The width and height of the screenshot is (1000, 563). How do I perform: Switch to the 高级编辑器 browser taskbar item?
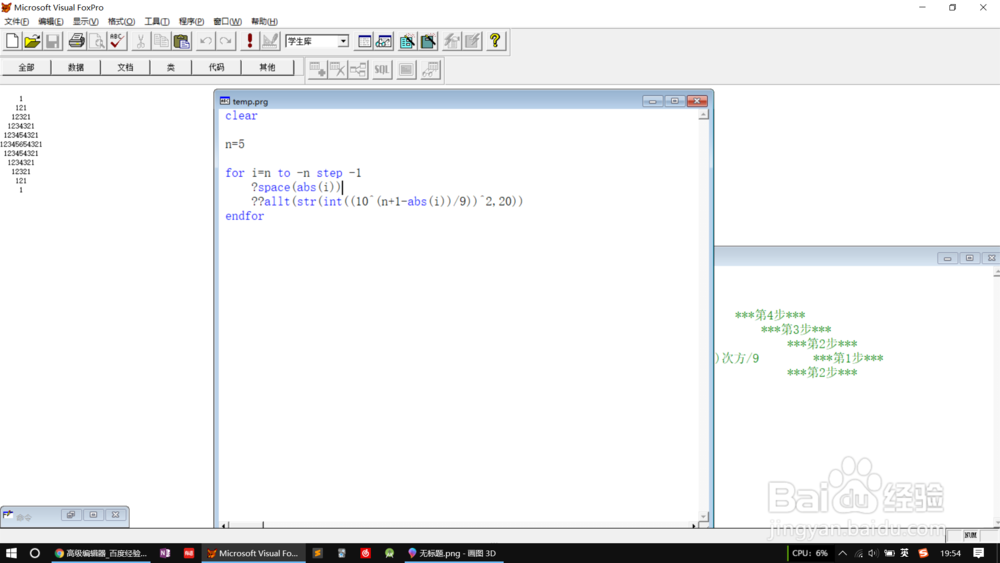point(101,553)
